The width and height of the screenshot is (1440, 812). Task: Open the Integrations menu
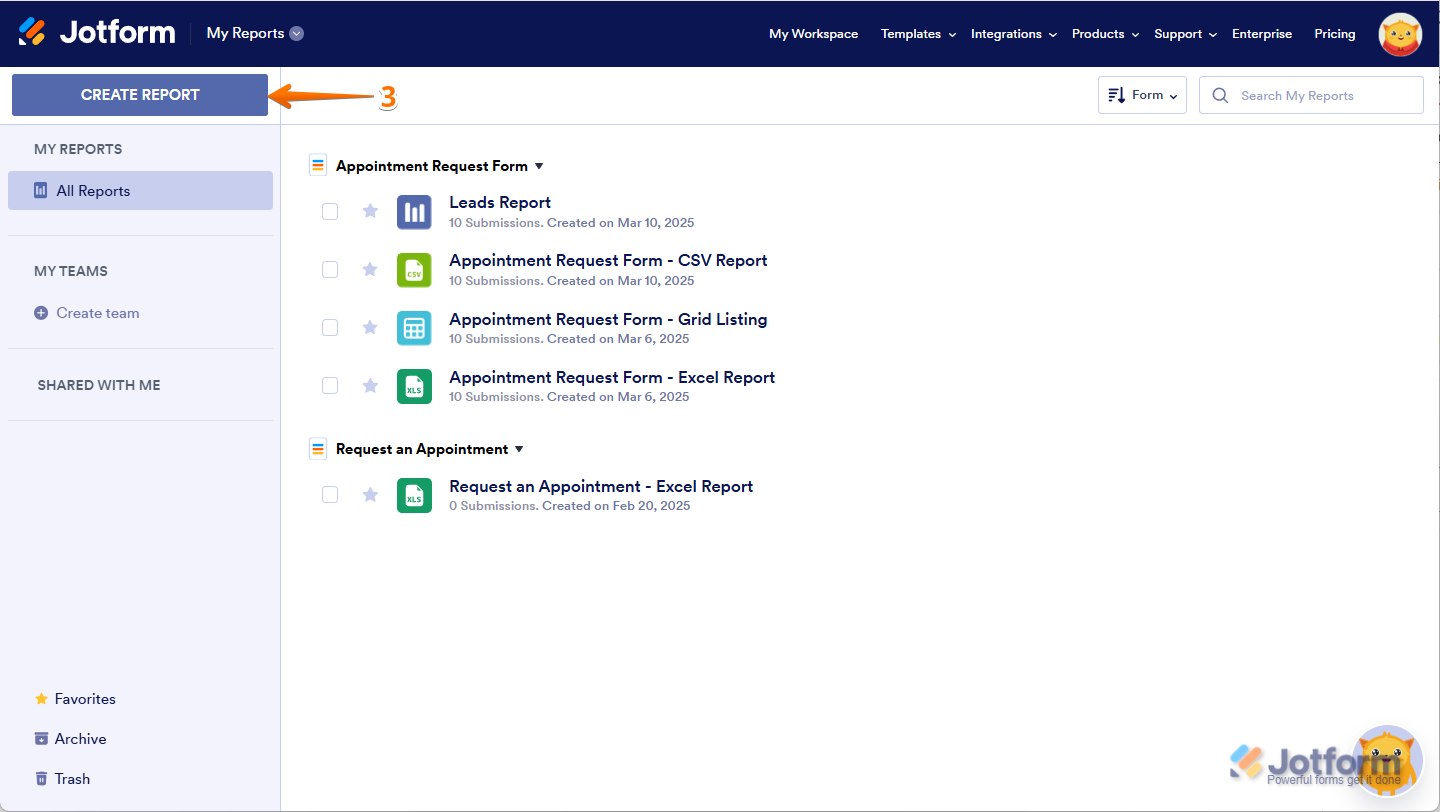(1012, 34)
